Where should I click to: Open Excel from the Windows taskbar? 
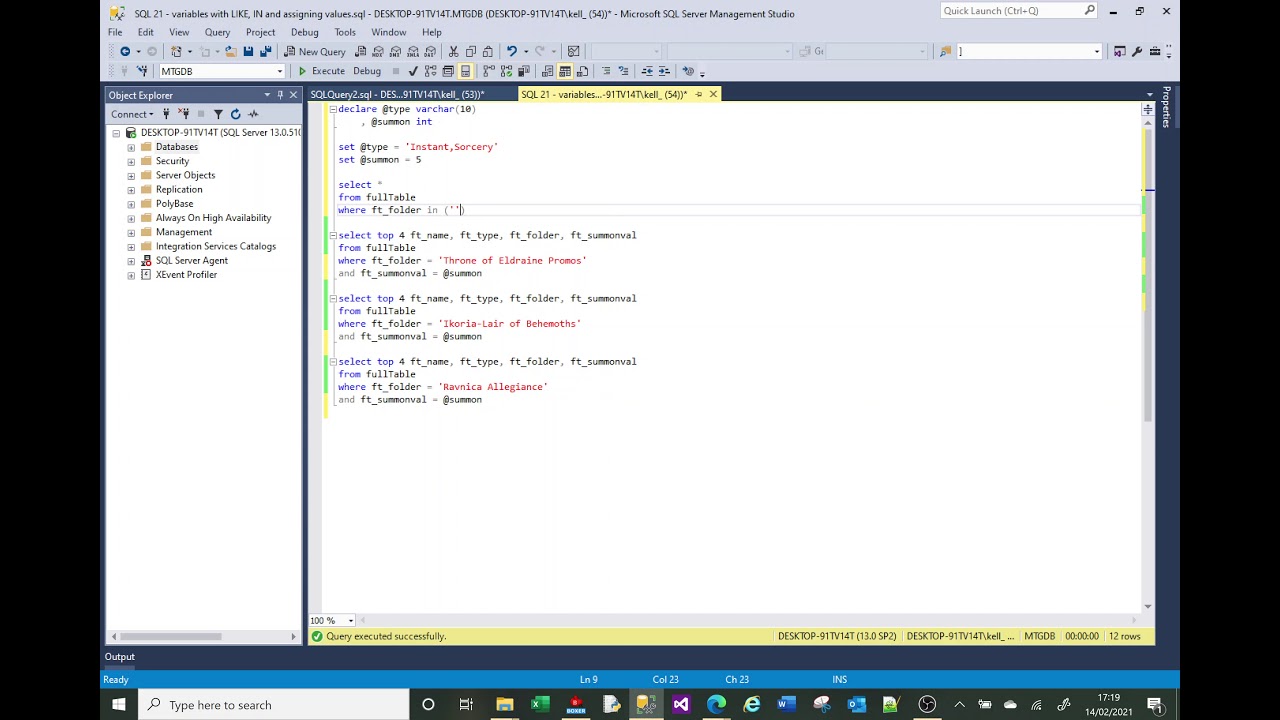(x=540, y=705)
